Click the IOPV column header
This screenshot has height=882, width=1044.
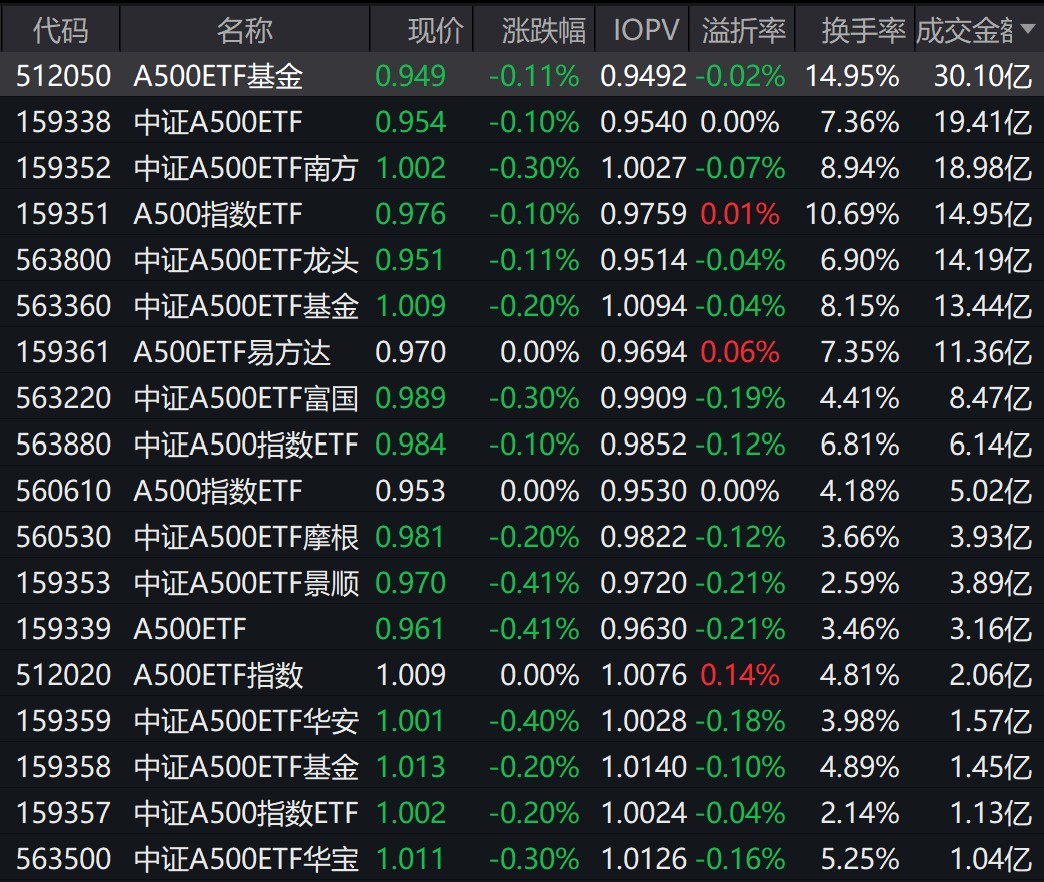point(645,31)
